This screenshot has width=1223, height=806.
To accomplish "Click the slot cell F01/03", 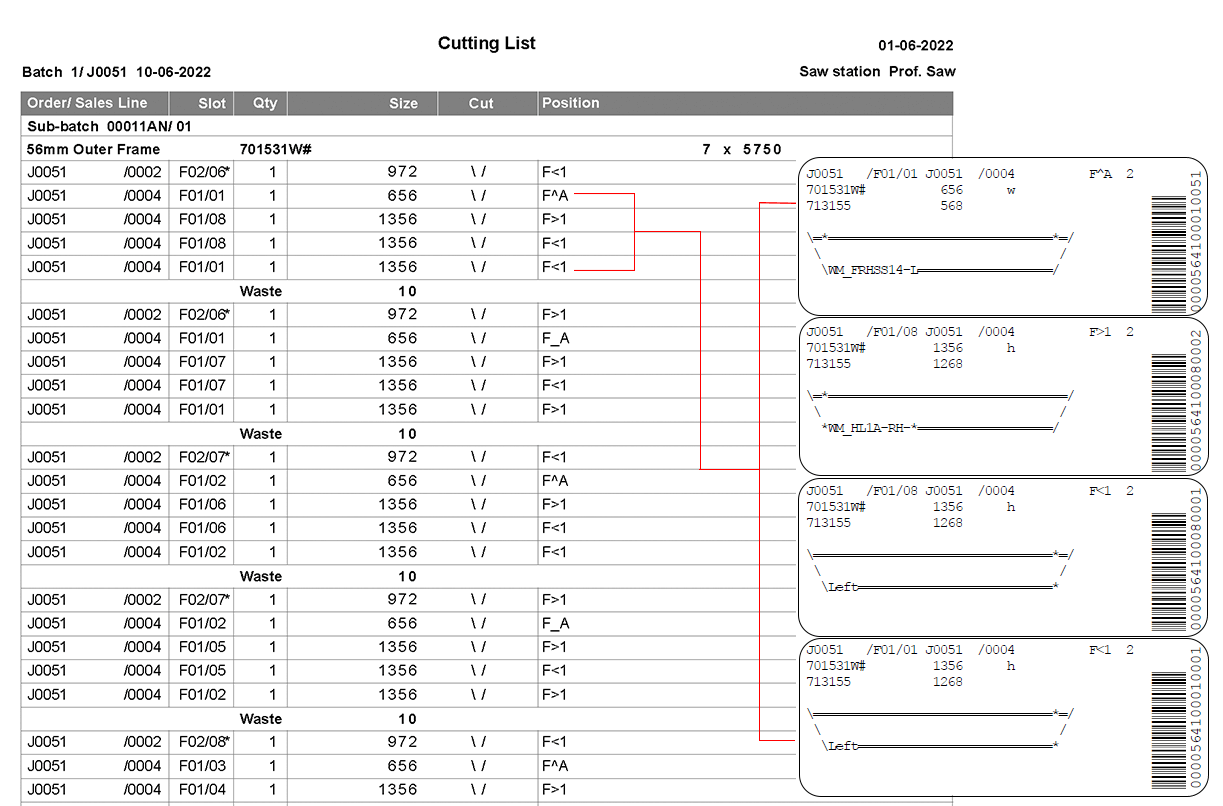I will coord(202,766).
